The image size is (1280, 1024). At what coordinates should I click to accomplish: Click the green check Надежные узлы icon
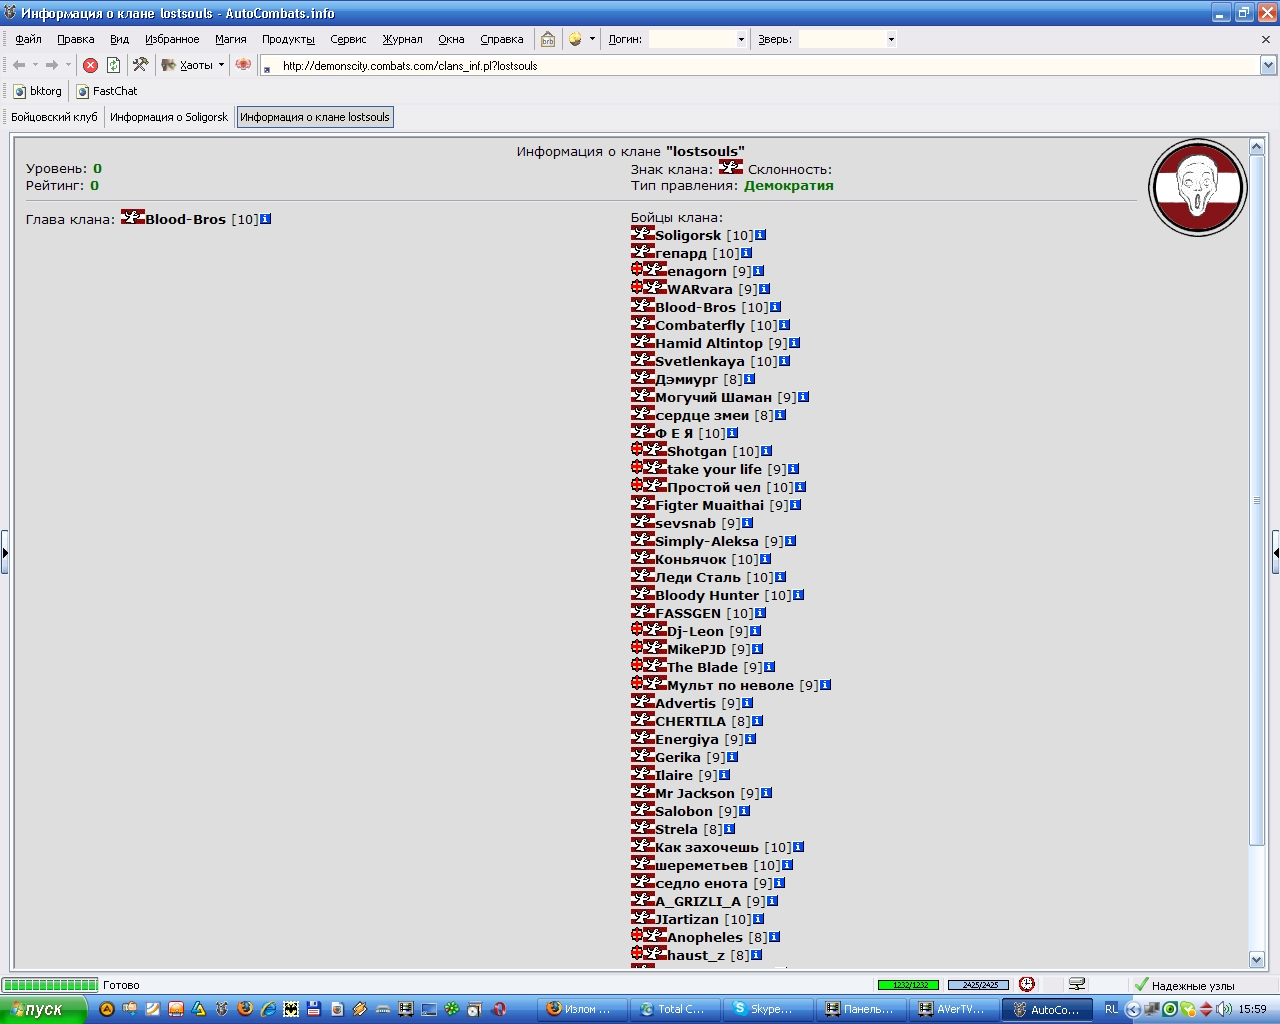click(x=1141, y=985)
